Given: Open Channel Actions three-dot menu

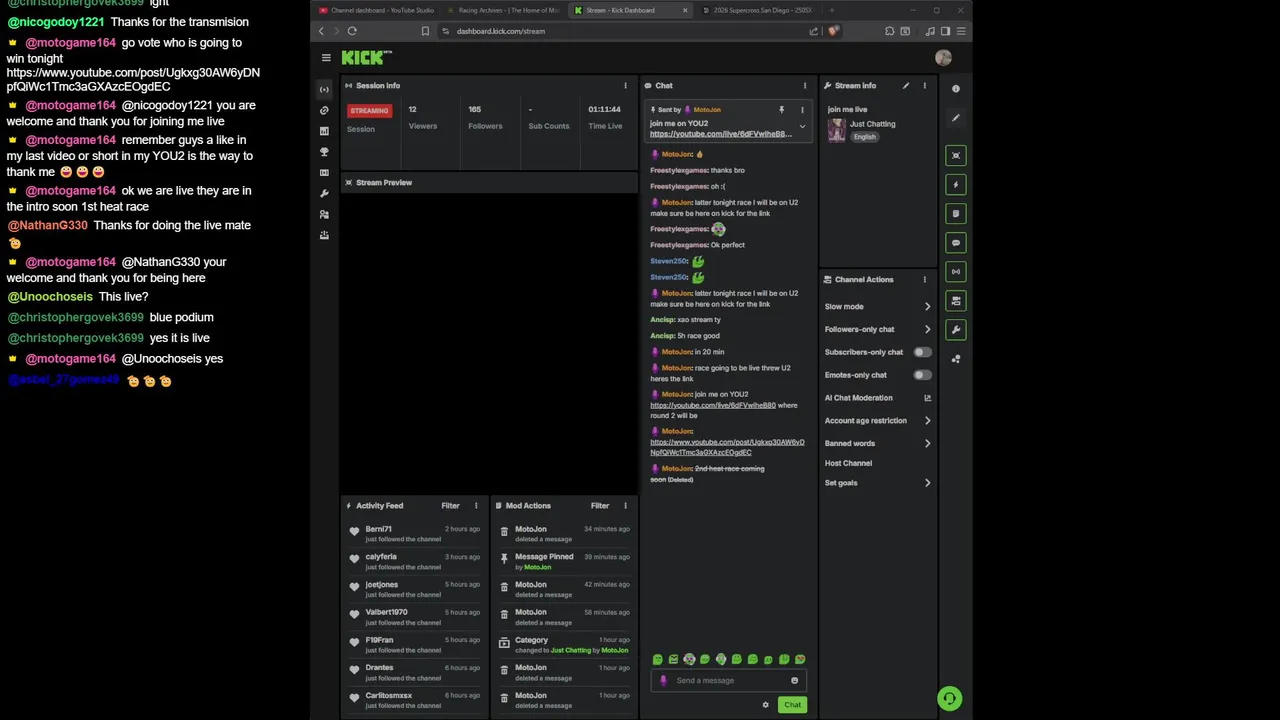Looking at the screenshot, I should [924, 280].
